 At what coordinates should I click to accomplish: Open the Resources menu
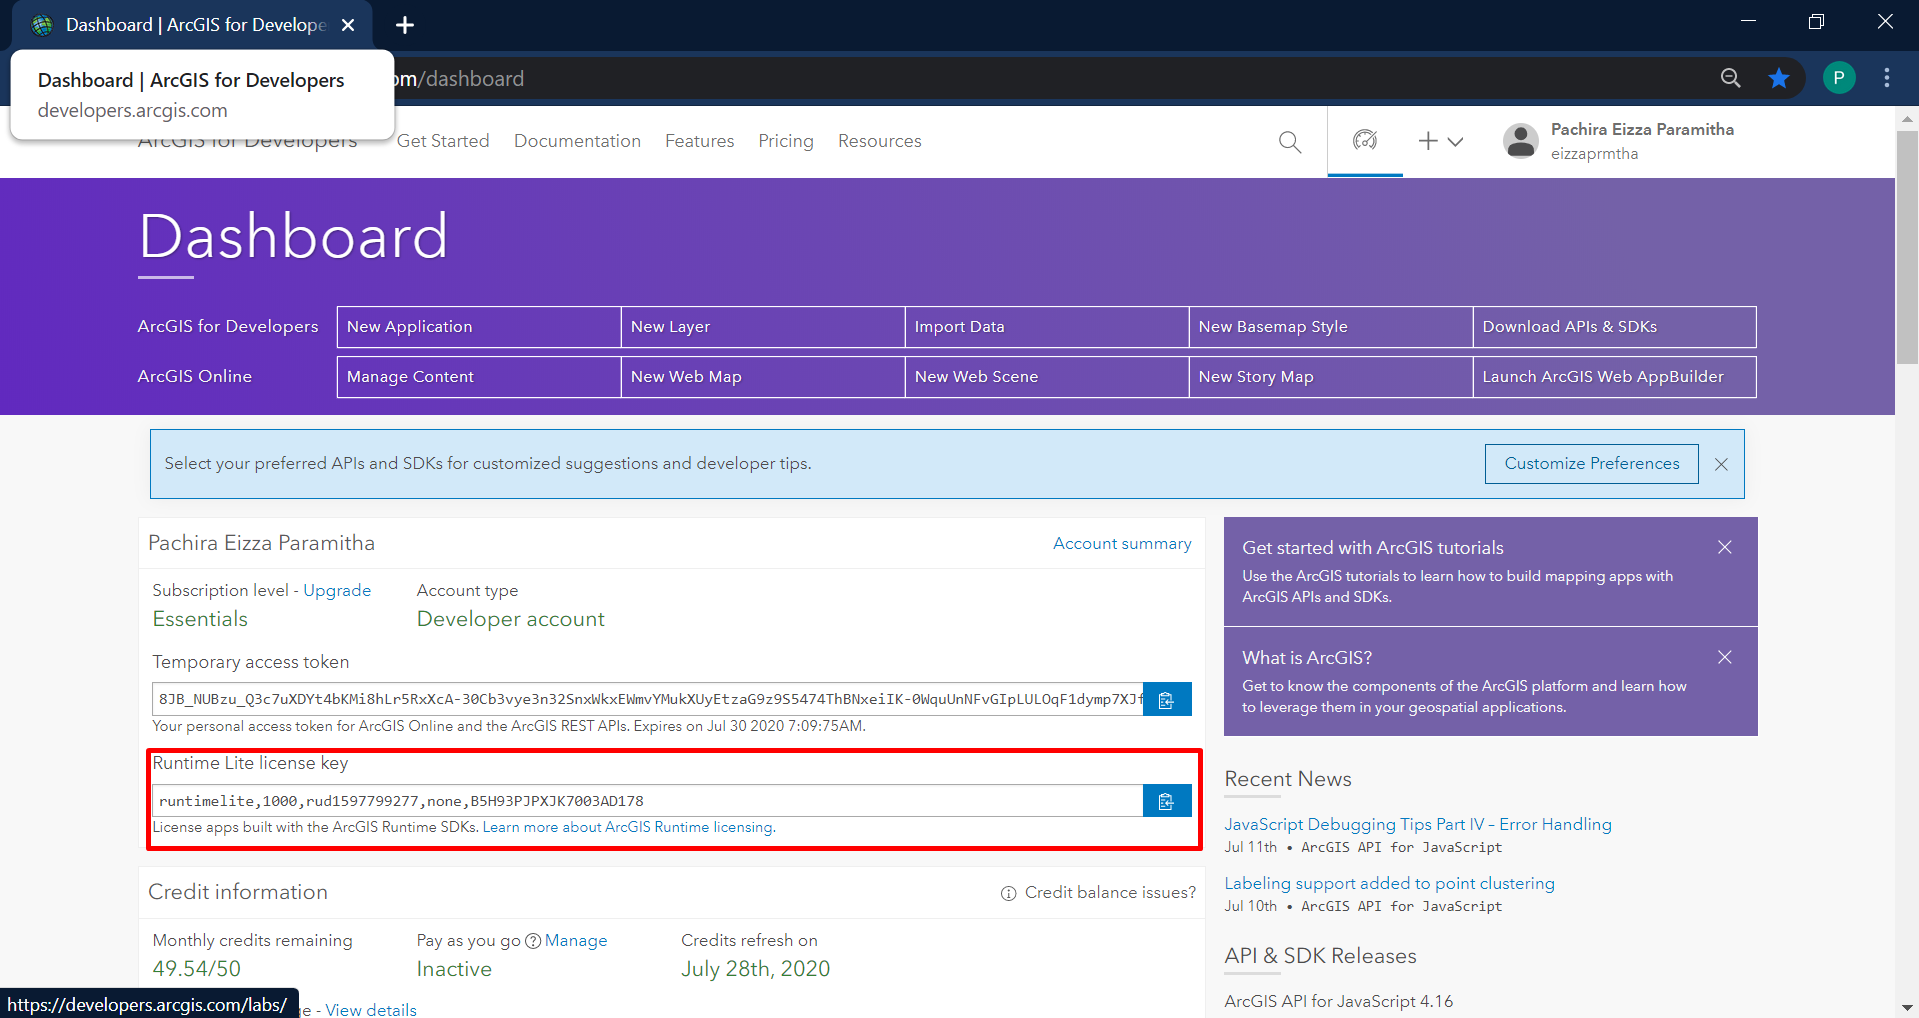click(x=880, y=141)
